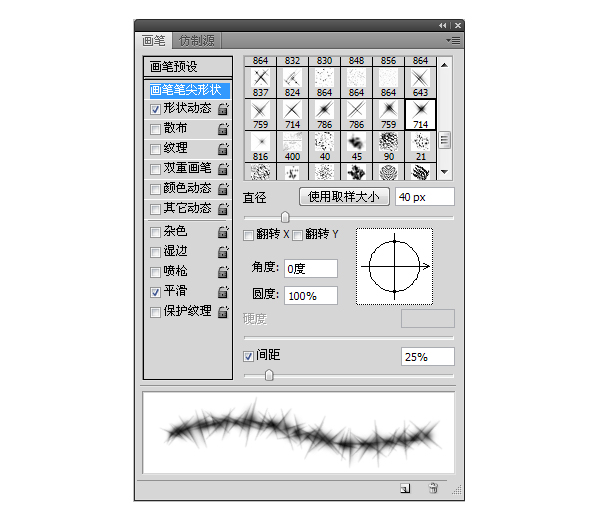Toggle lock icon for 杂色
Image resolution: width=600 pixels, height=520 pixels.
(x=223, y=231)
